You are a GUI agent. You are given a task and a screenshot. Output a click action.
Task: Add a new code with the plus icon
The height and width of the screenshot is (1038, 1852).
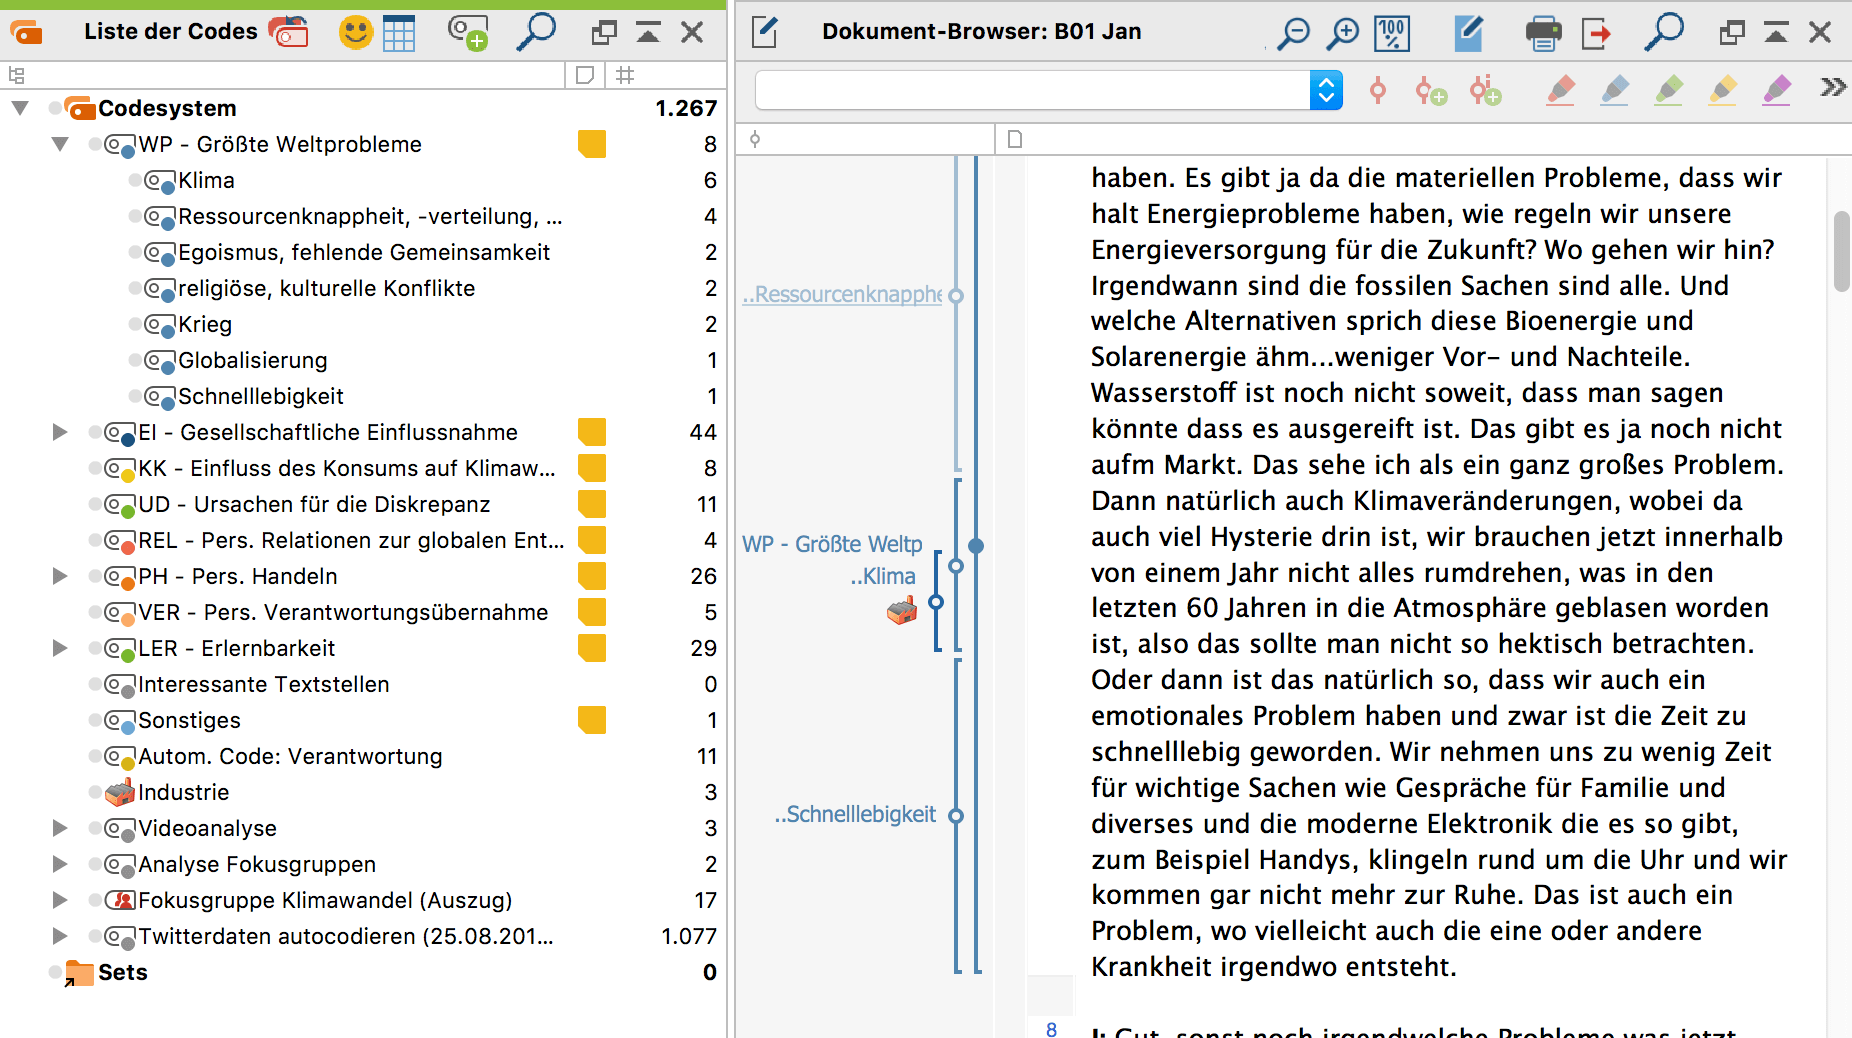[467, 32]
